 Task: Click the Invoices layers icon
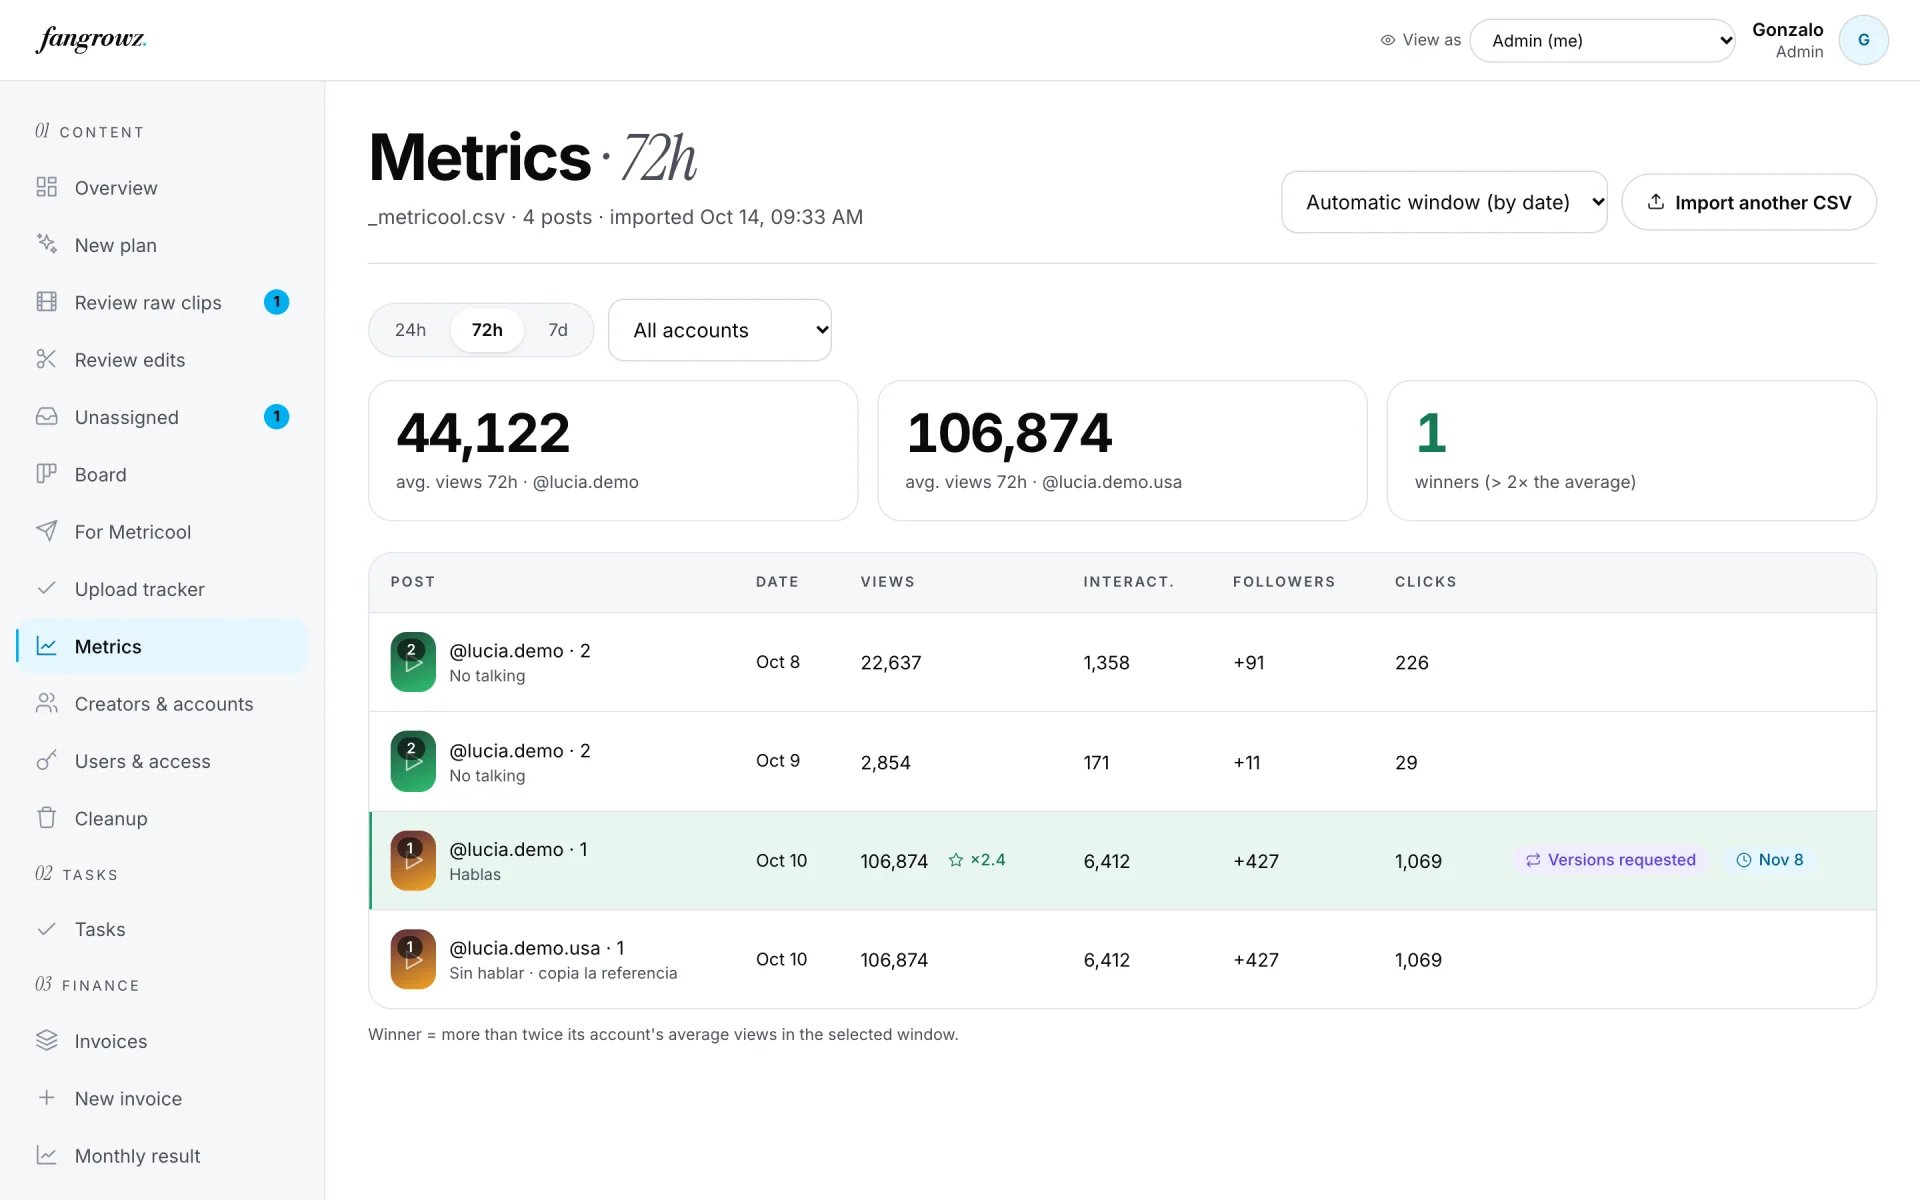[x=46, y=1040]
